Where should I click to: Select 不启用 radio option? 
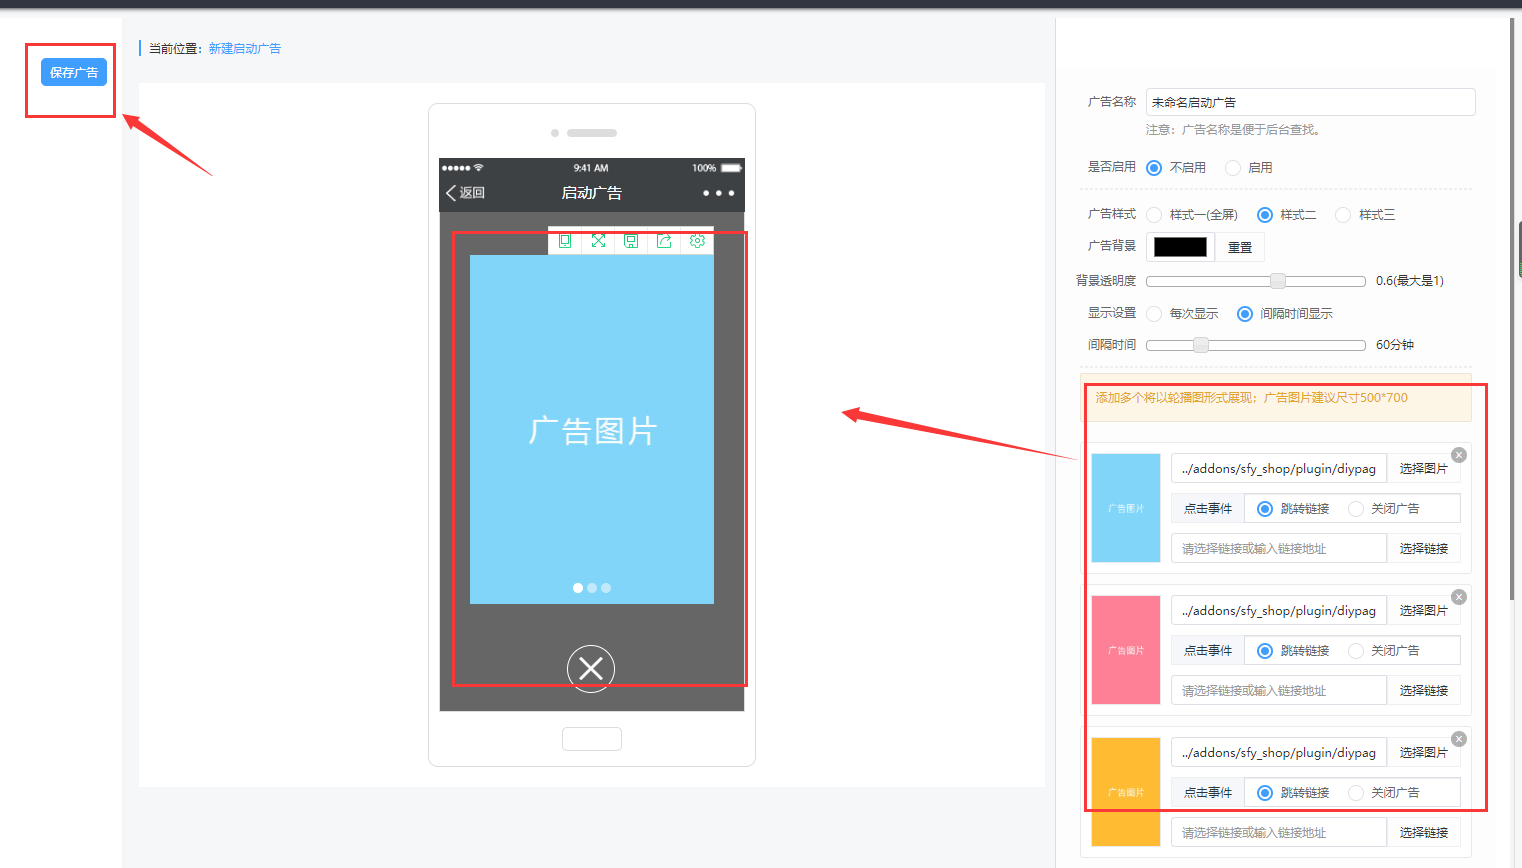(1154, 168)
